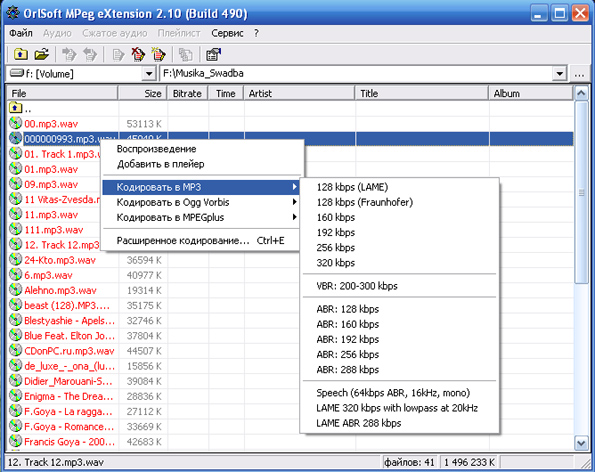Open the drive selector dropdown arrow

click(149, 73)
